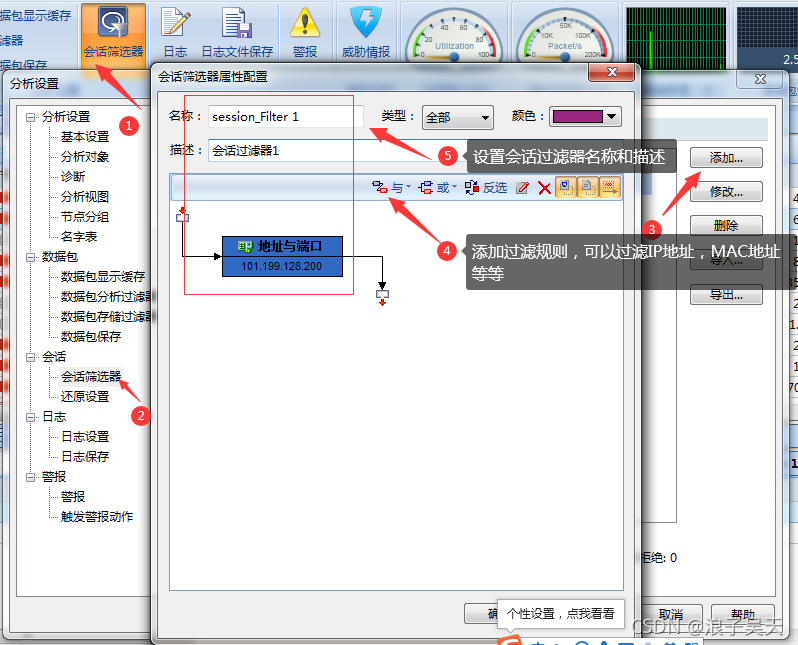Close the 会话筛选器属性配置 dialog
This screenshot has width=798, height=645.
click(612, 72)
